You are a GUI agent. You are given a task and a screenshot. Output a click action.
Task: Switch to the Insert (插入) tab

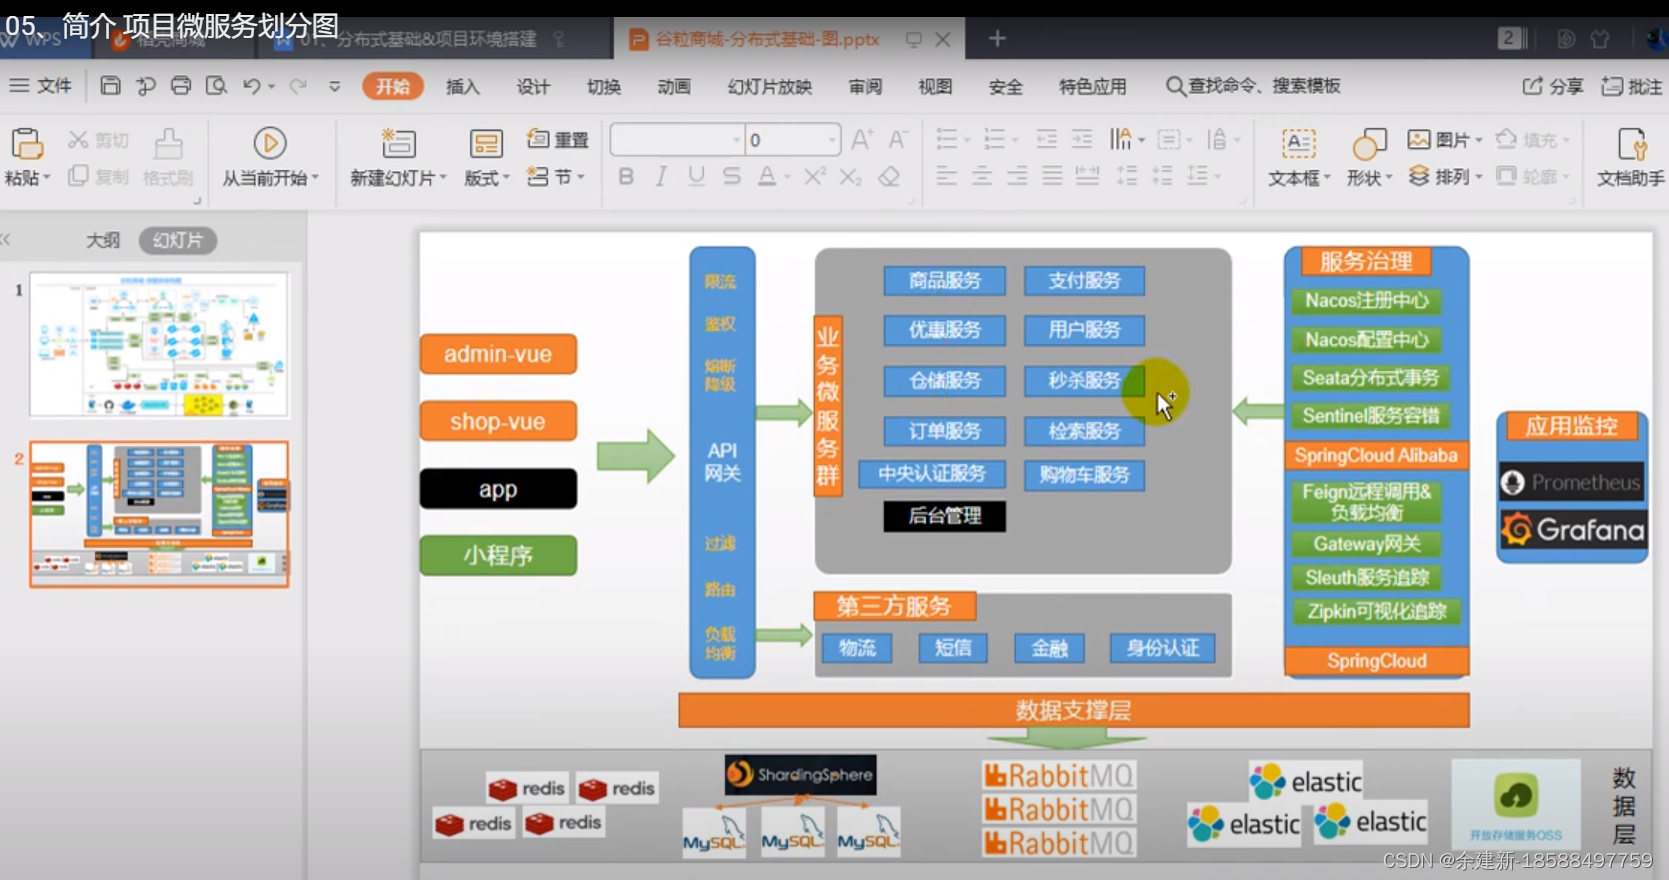coord(462,87)
